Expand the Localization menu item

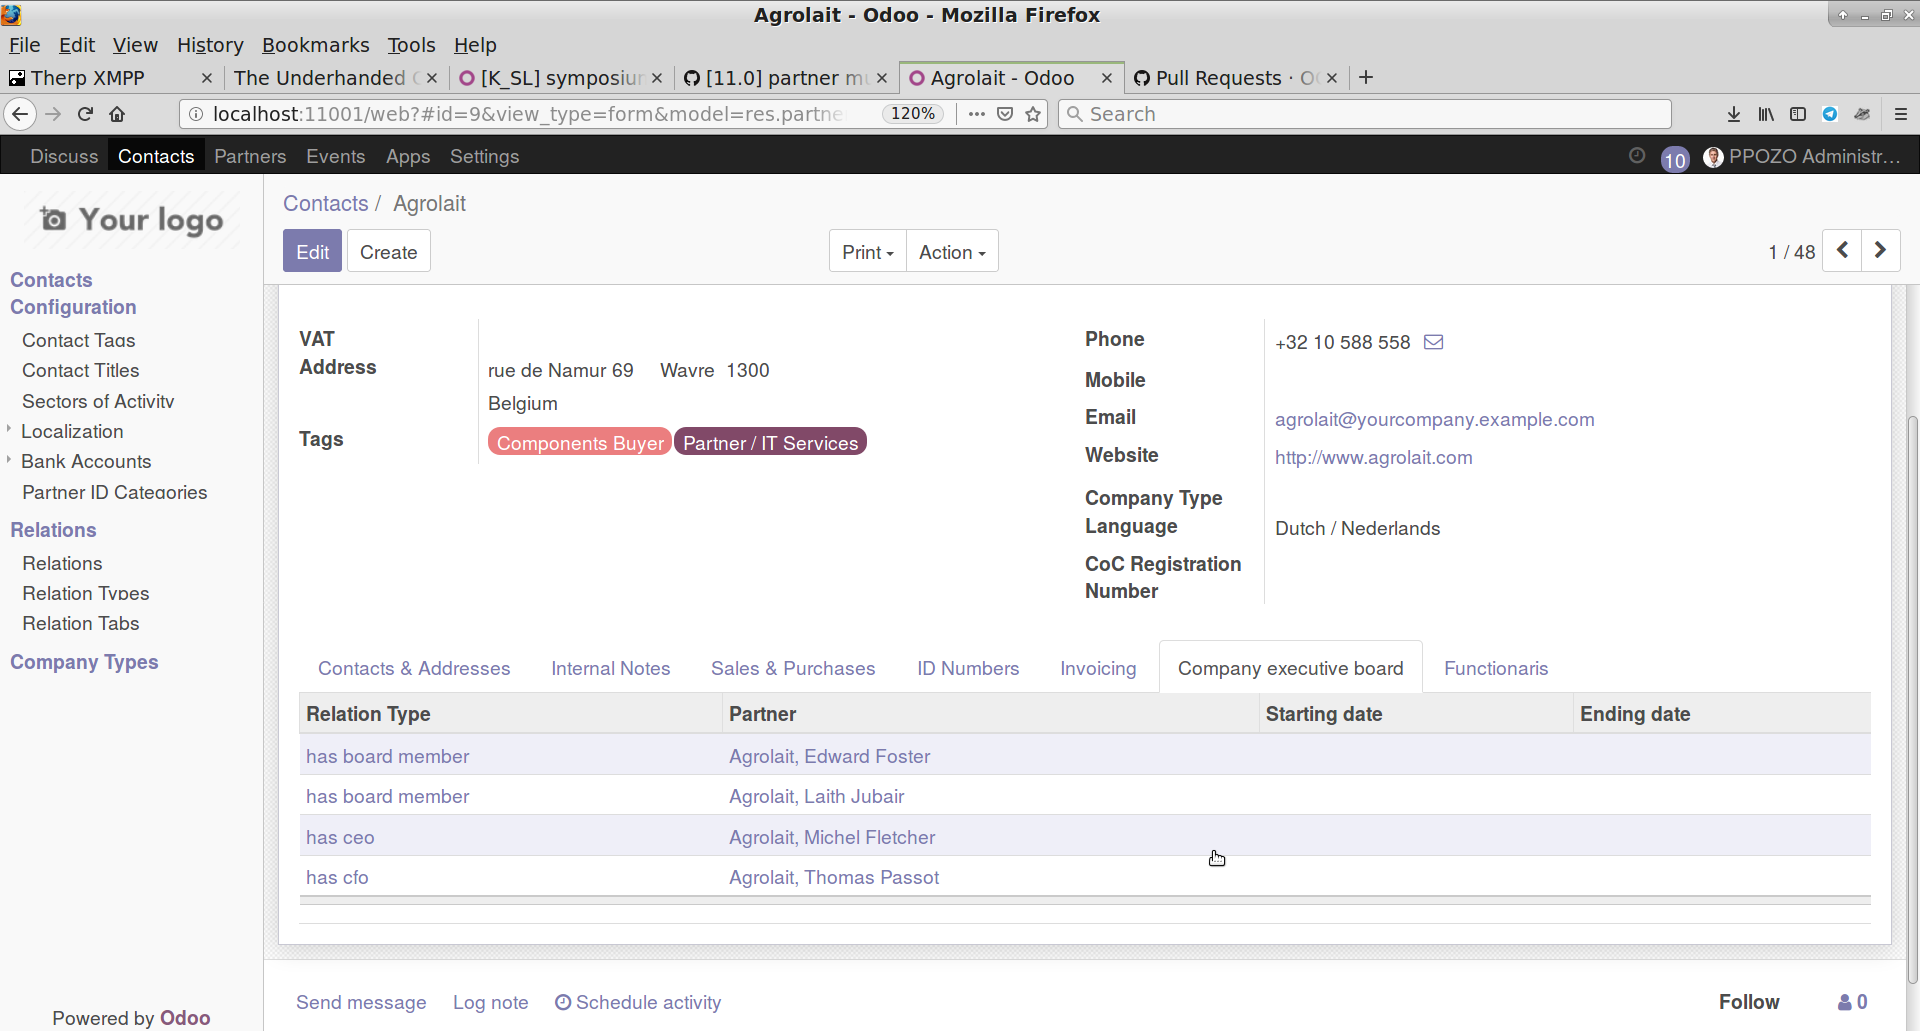72,431
